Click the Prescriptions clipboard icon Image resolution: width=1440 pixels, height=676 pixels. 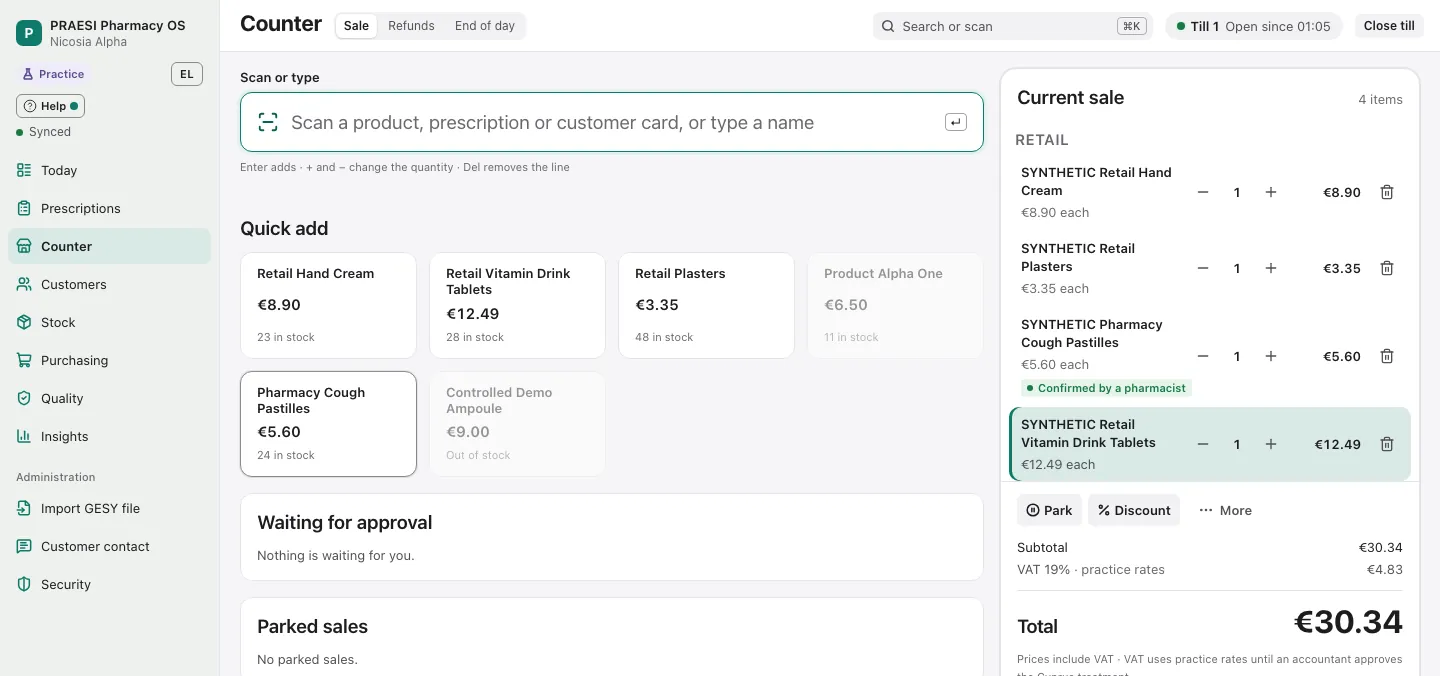24,208
